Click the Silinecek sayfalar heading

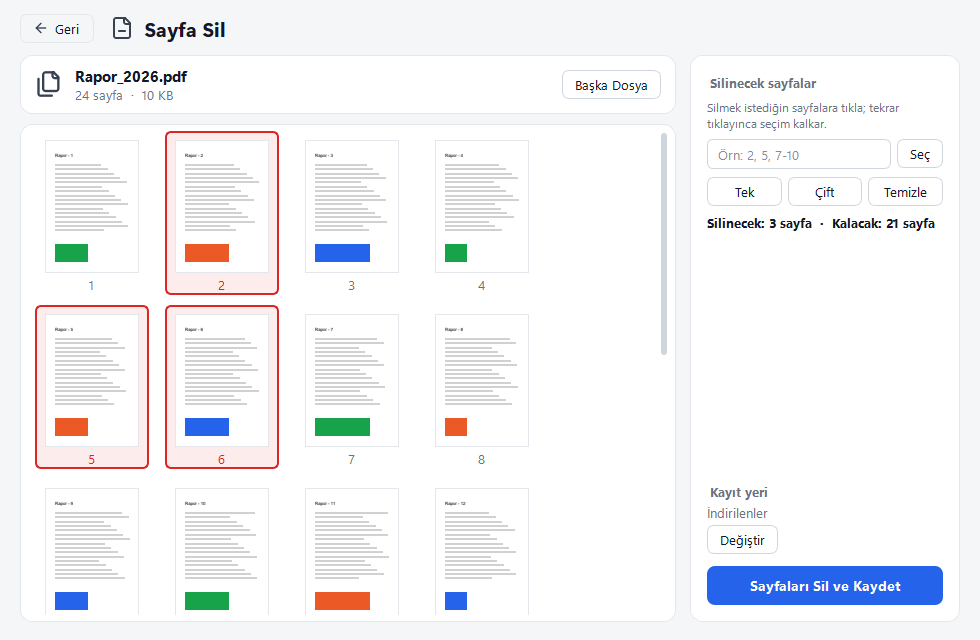pyautogui.click(x=763, y=84)
